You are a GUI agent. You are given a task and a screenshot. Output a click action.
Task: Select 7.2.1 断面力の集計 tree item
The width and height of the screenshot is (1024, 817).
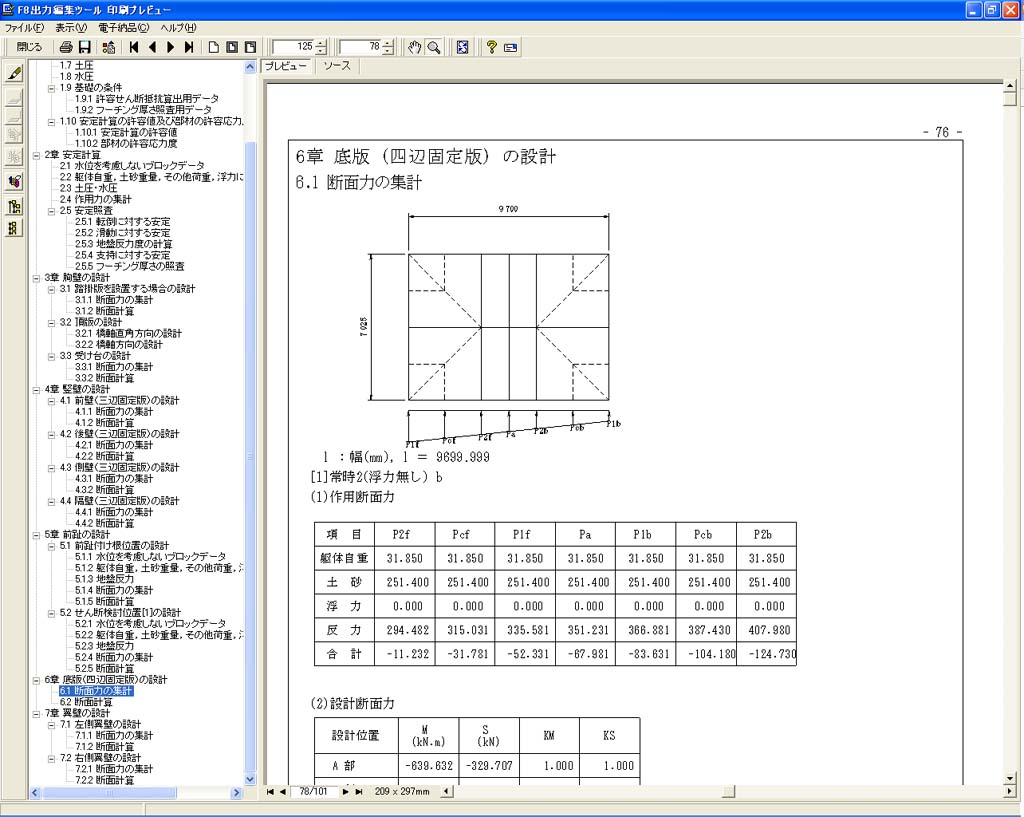point(114,769)
